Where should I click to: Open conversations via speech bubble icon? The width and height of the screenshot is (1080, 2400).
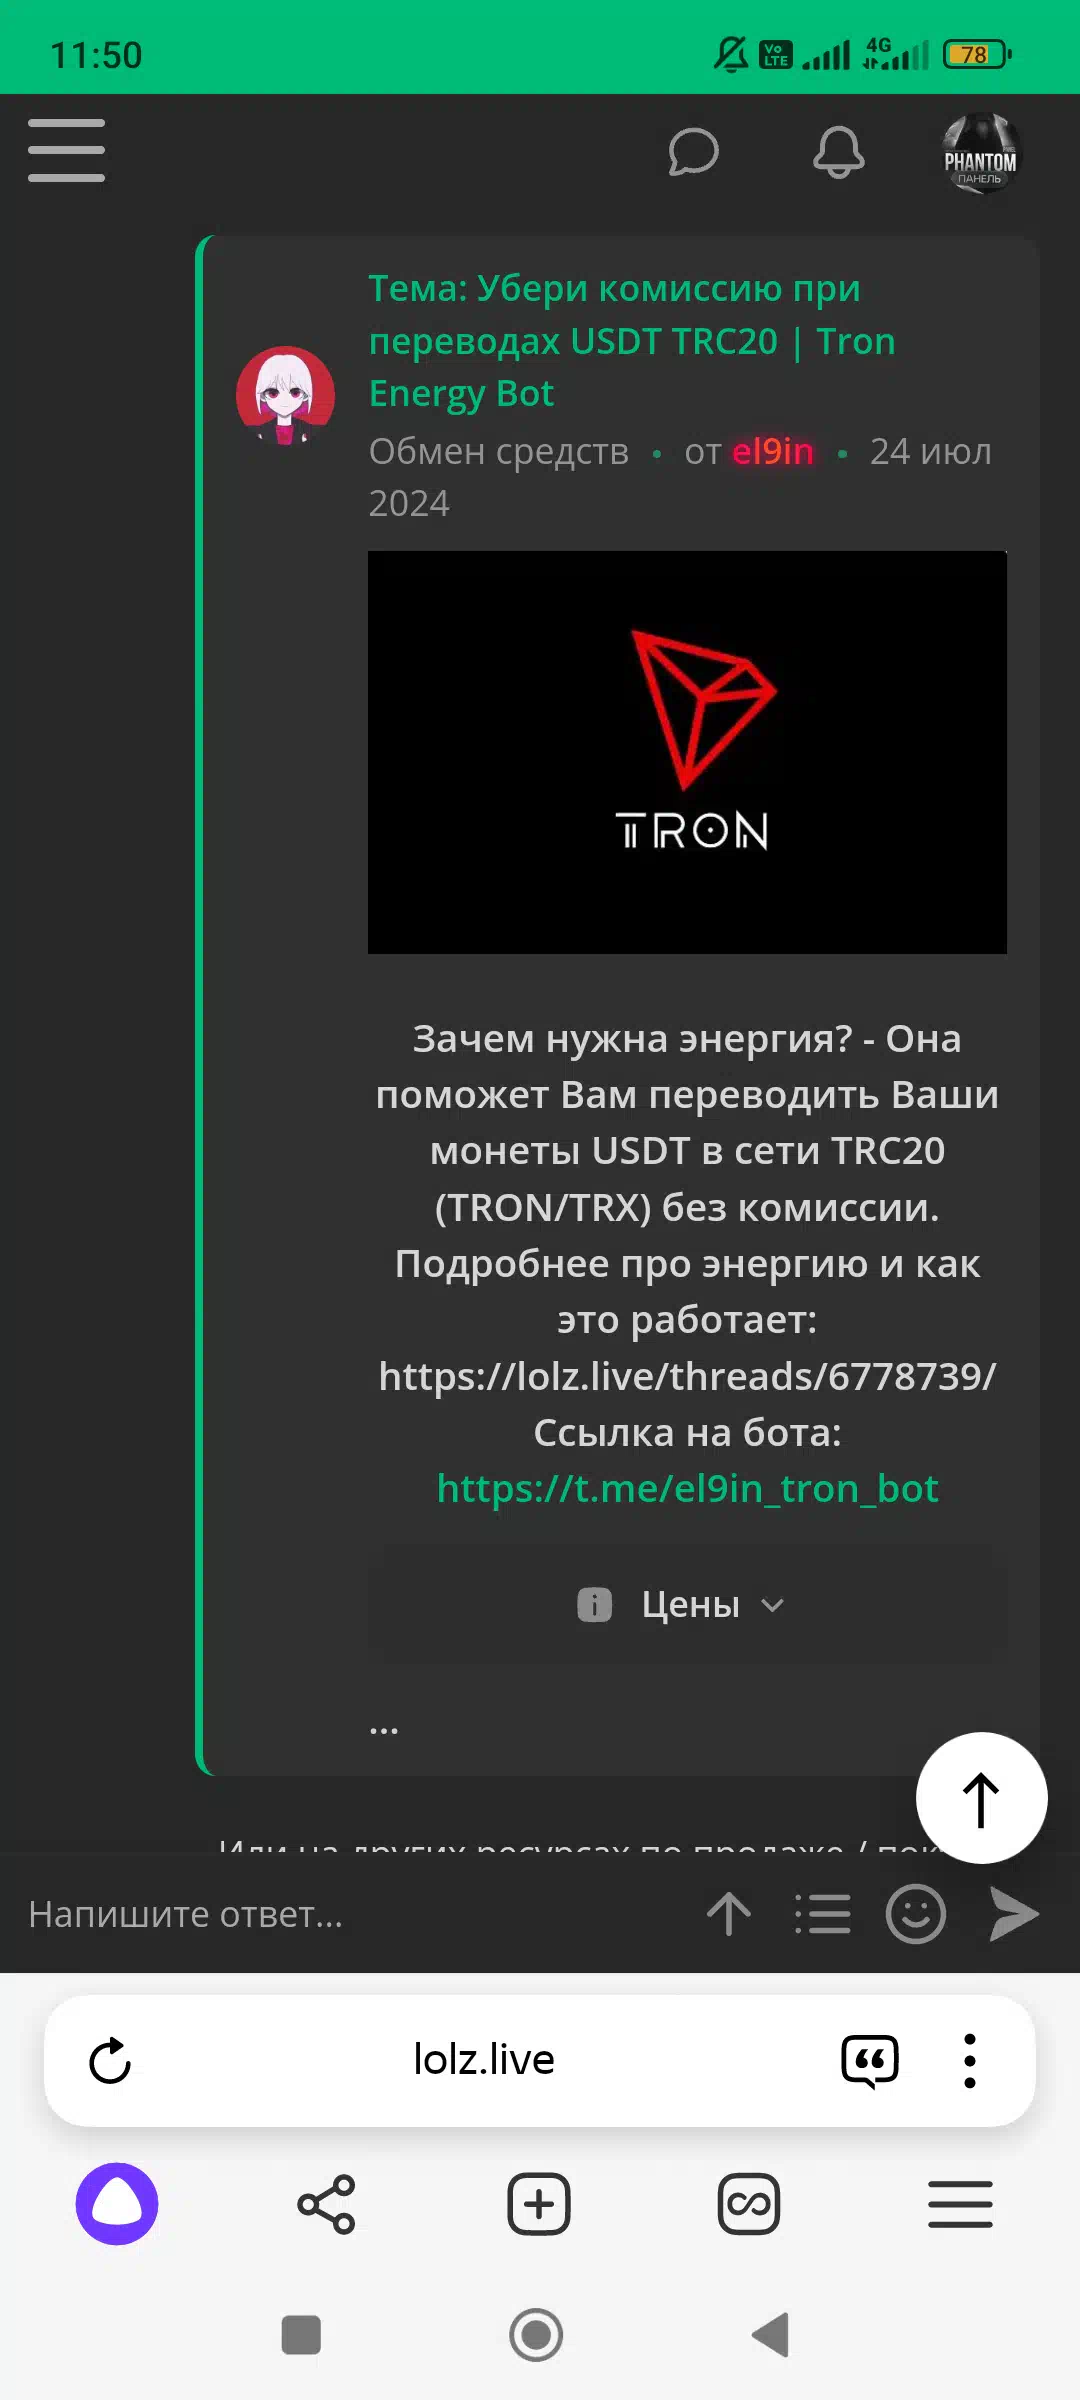click(x=693, y=152)
